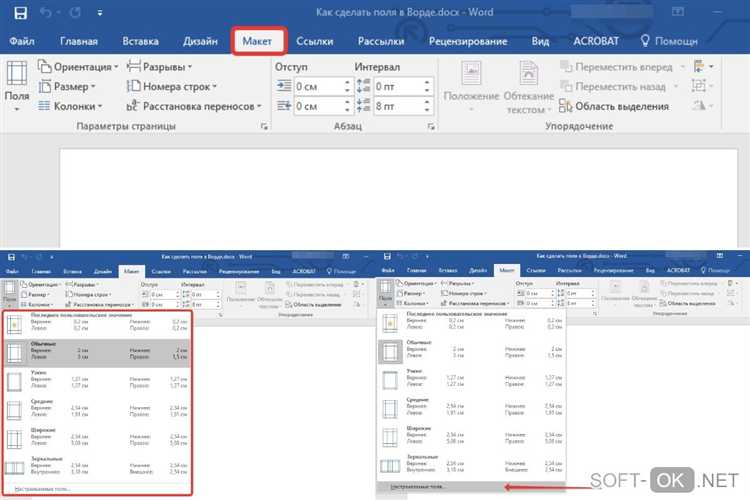Select last custom margins preset in bottom-left window

97,324
